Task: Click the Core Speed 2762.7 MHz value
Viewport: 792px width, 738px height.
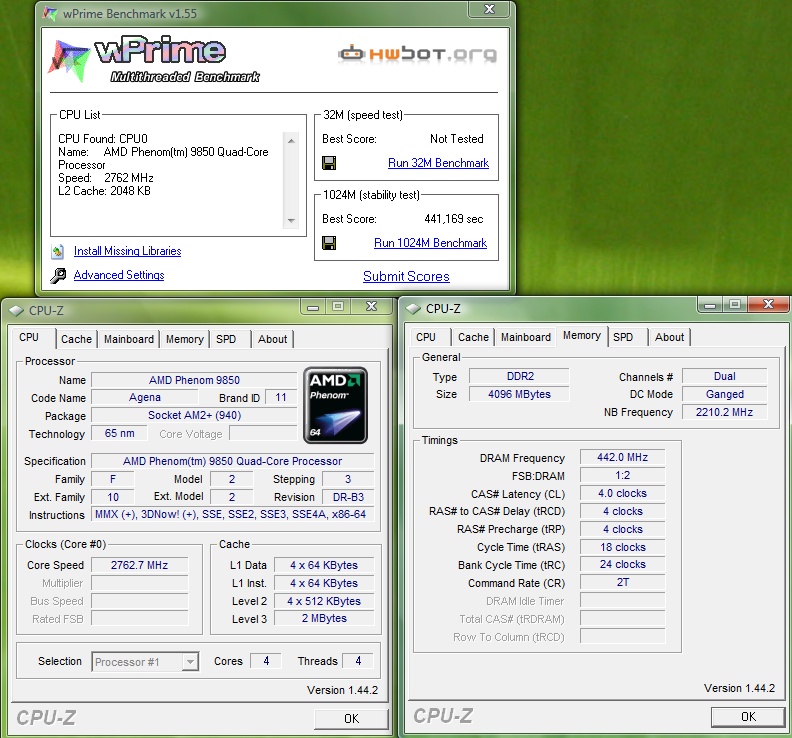Action: tap(139, 565)
